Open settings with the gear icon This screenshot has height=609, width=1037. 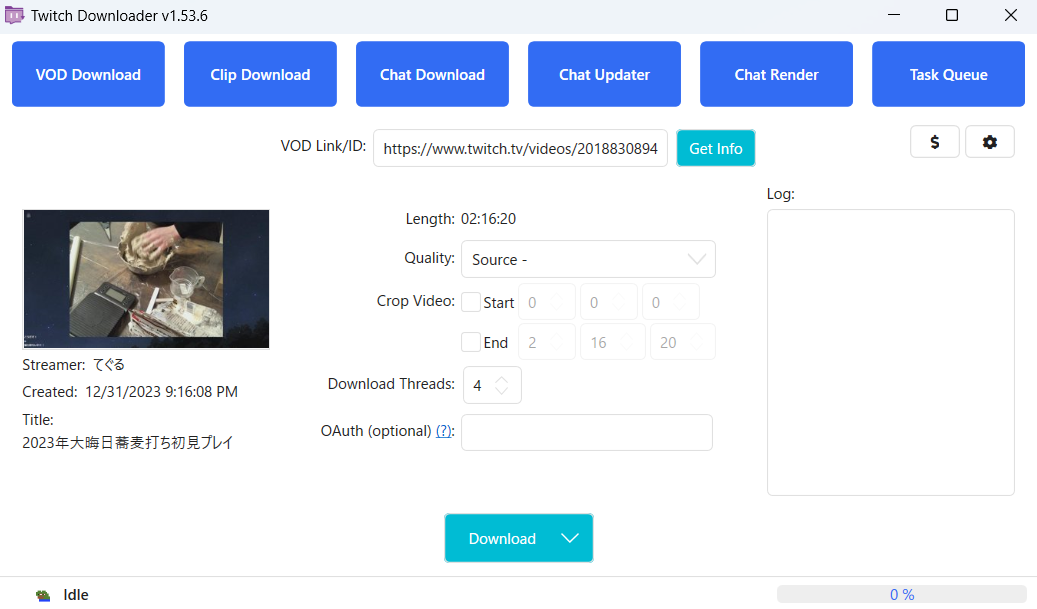click(989, 142)
